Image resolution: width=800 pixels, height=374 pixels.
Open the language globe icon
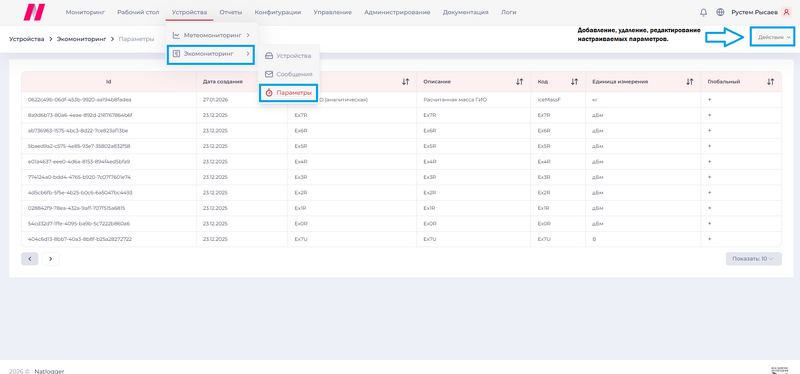coord(720,12)
